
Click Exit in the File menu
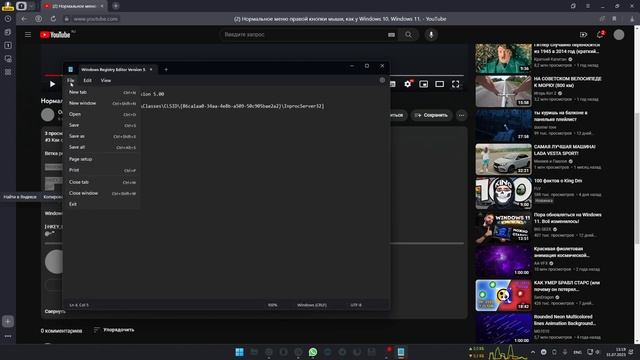(x=102, y=204)
